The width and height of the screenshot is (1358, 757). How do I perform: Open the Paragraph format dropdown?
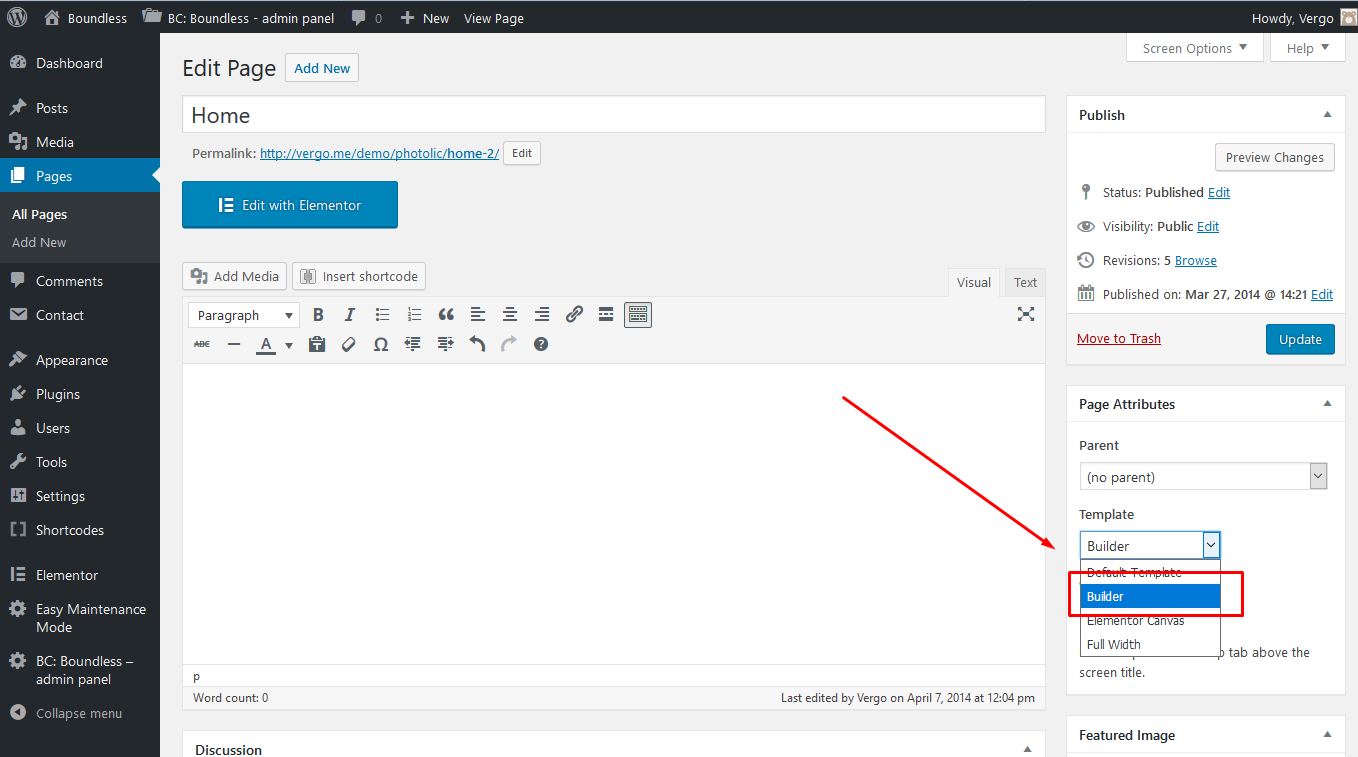click(244, 315)
